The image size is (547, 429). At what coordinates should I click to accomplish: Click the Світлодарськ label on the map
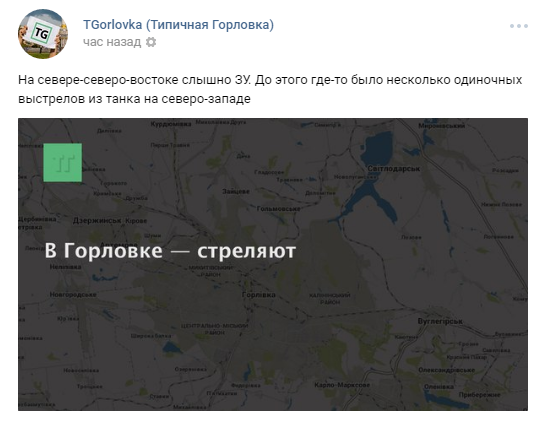394,169
